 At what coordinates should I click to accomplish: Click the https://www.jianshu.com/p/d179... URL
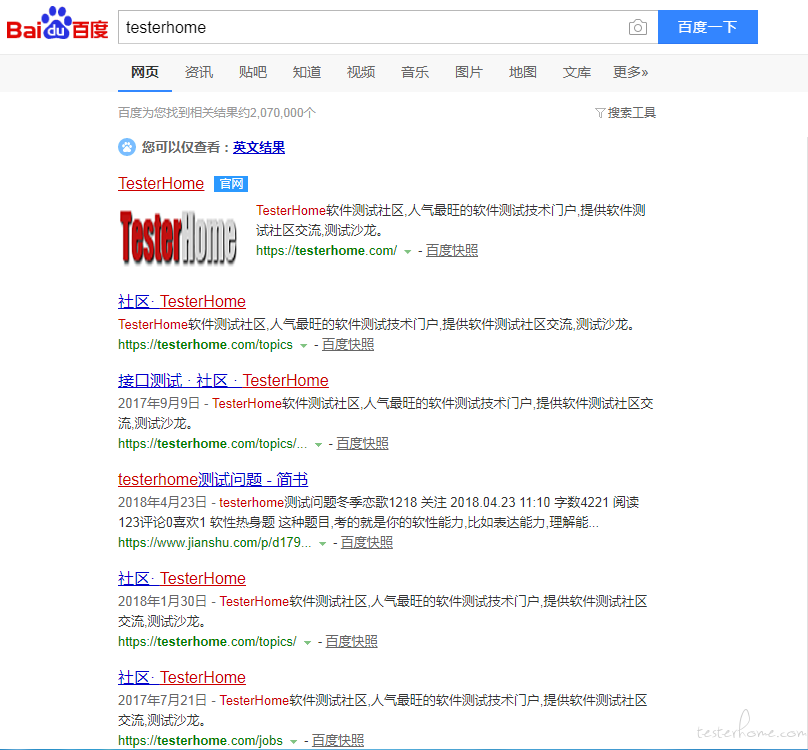[214, 542]
